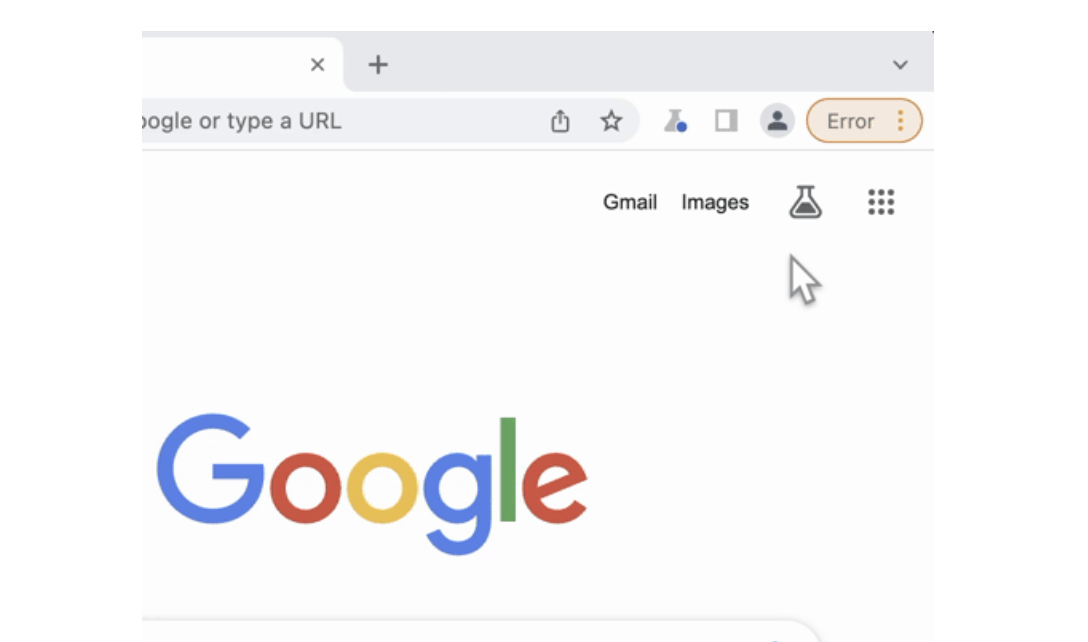This screenshot has width=1088, height=642.
Task: Open the Google apps grid
Action: (x=881, y=202)
